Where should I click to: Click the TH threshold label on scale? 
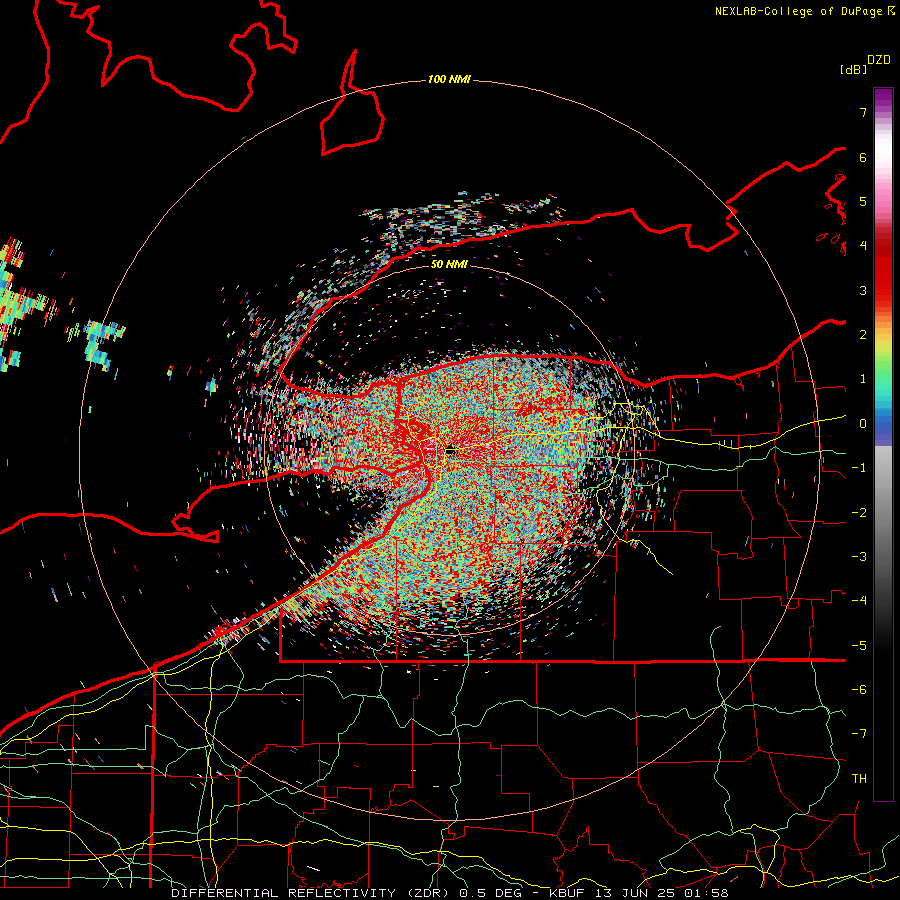(x=859, y=779)
